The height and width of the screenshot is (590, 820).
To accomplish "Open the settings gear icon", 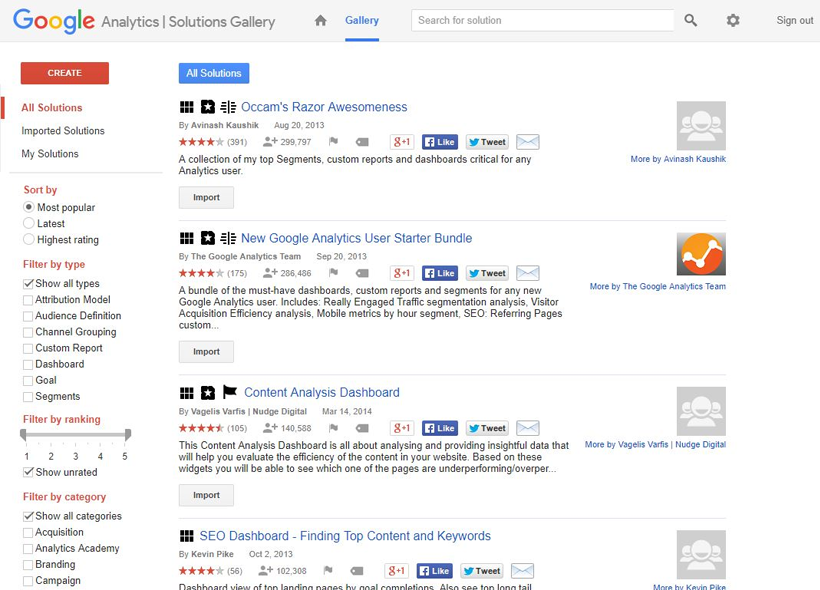I will click(x=733, y=20).
